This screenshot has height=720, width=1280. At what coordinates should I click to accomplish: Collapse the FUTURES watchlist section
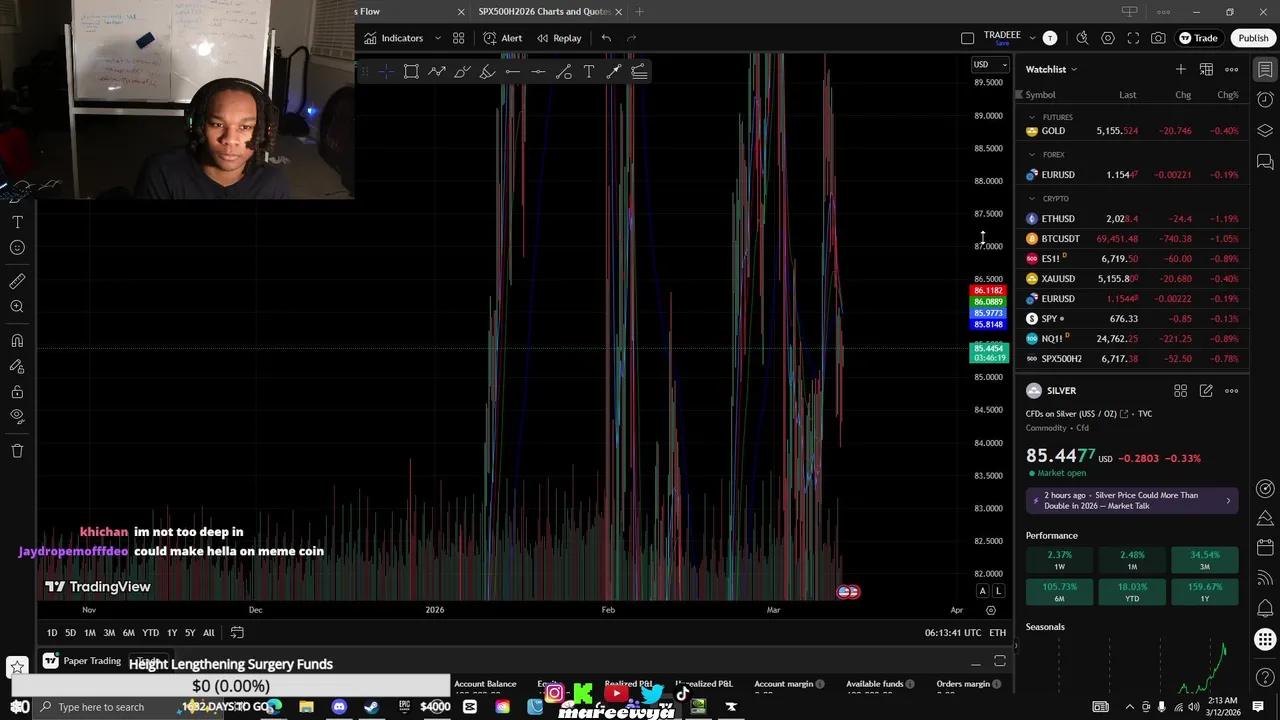click(x=1032, y=117)
